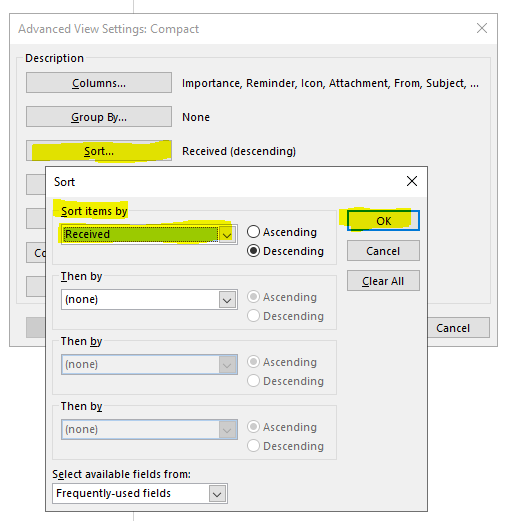Click OK in the Sort dialog
Screen dimensions: 519x521
point(383,220)
